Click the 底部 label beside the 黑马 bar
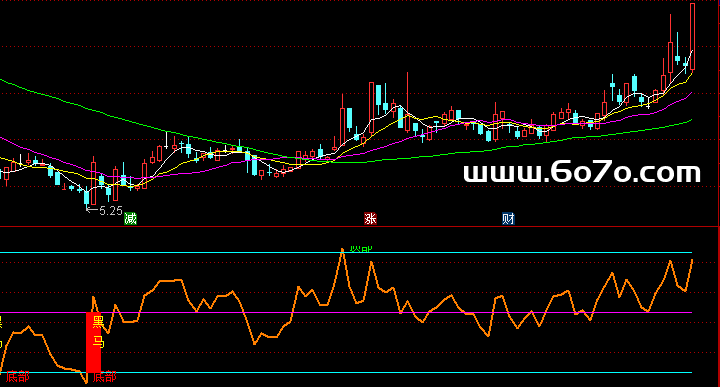This screenshot has width=720, height=387. (104, 377)
